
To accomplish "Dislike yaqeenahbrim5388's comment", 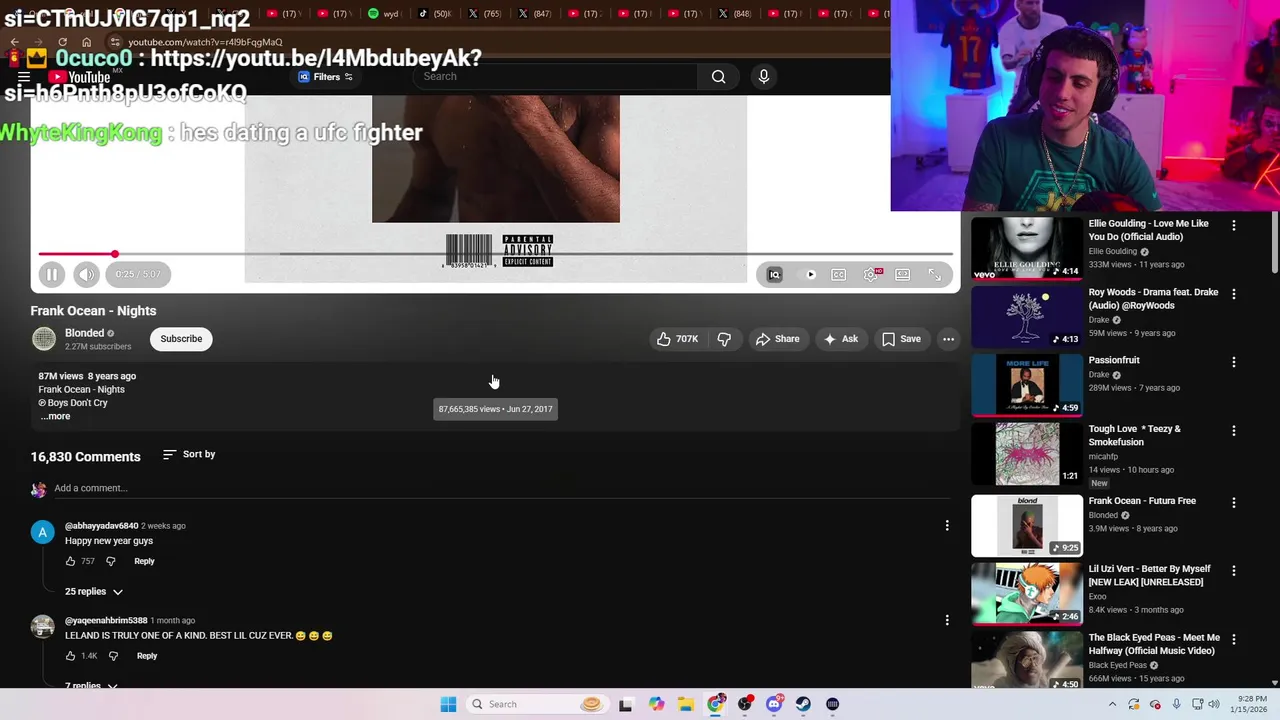I will coord(113,656).
